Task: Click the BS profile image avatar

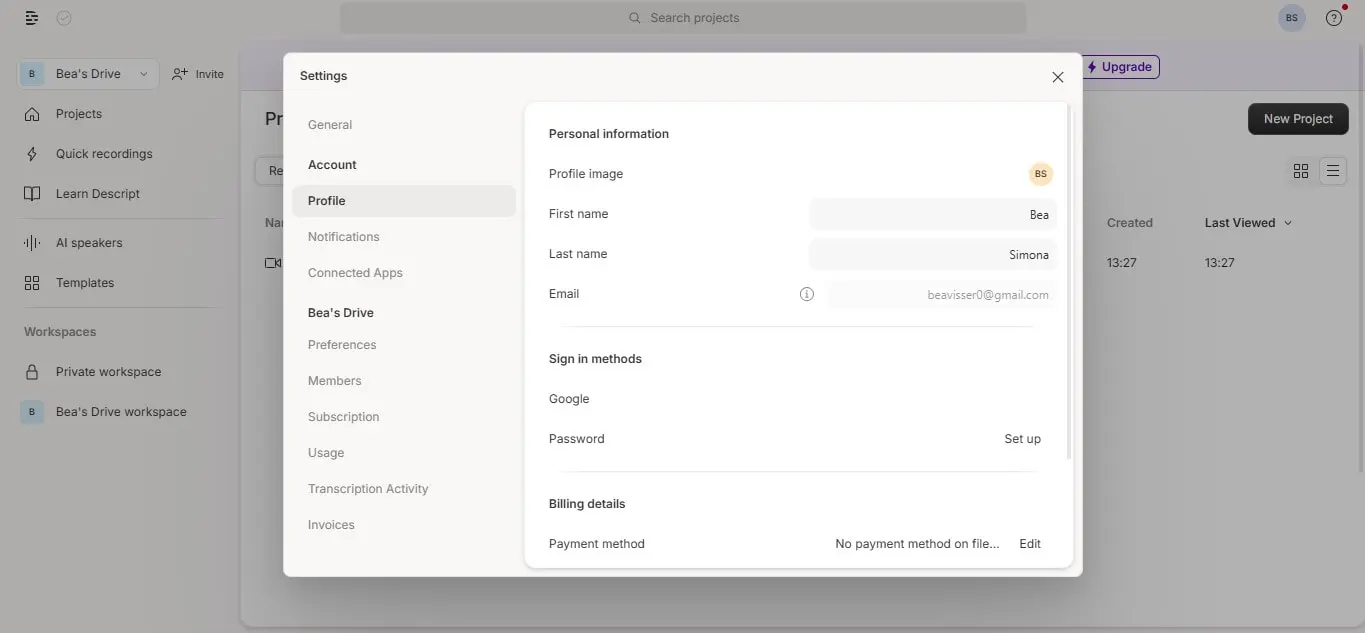Action: (x=1041, y=174)
